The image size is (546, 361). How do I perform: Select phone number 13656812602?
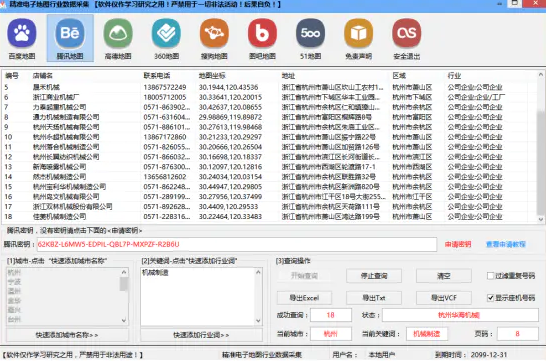pyautogui.click(x=165, y=176)
